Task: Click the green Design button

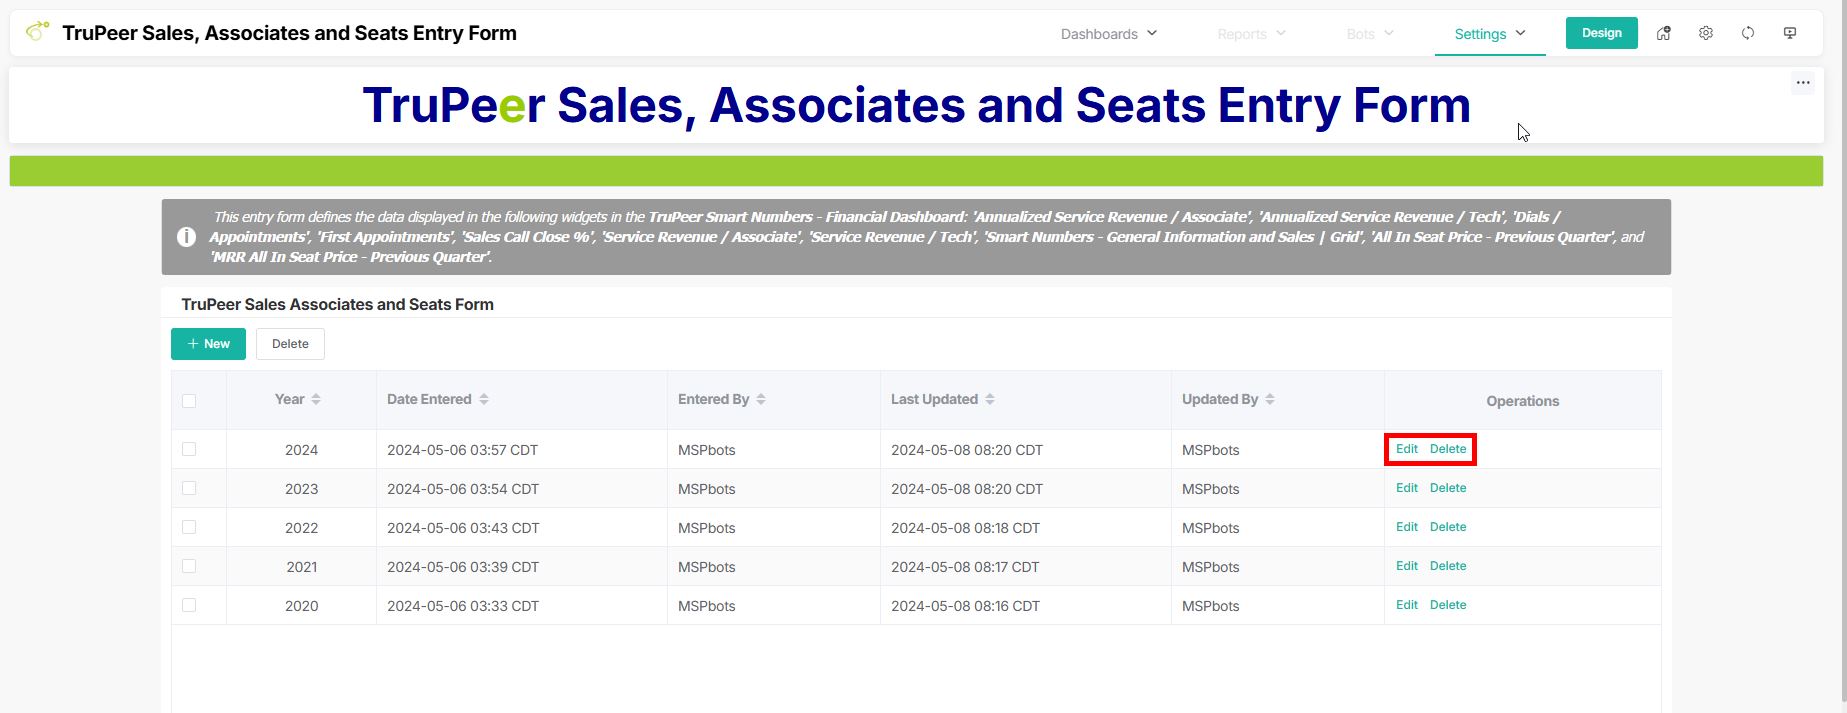Action: tap(1602, 33)
